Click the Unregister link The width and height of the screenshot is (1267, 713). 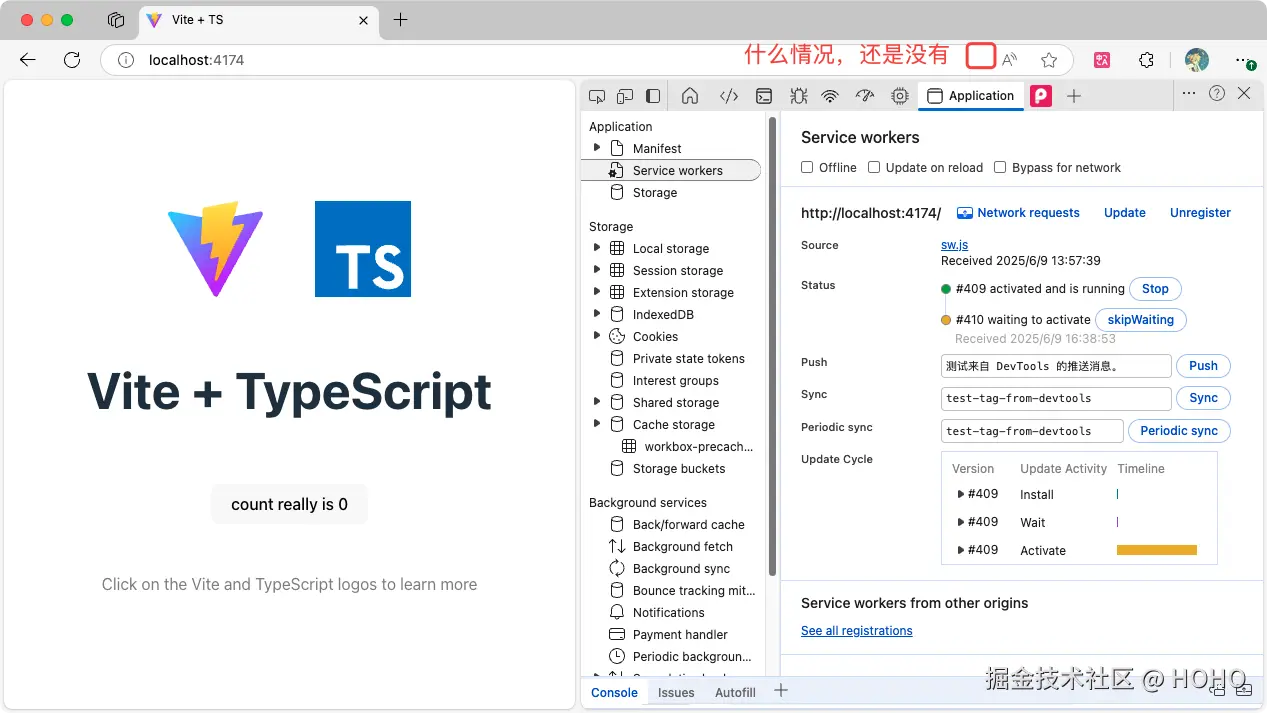tap(1200, 213)
